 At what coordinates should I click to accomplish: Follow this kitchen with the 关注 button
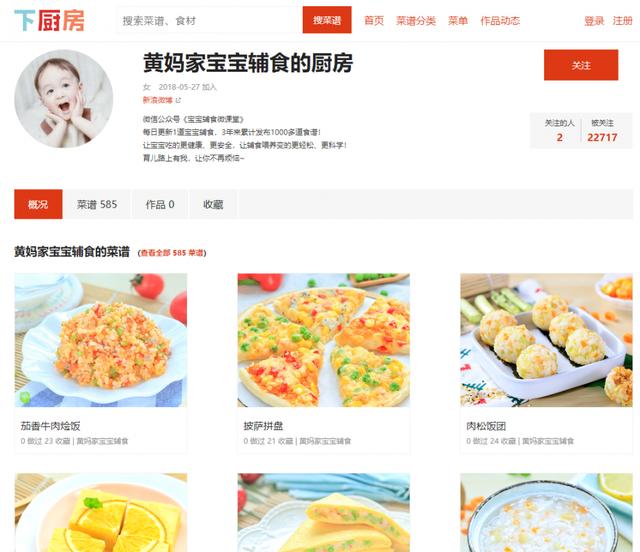tap(581, 65)
